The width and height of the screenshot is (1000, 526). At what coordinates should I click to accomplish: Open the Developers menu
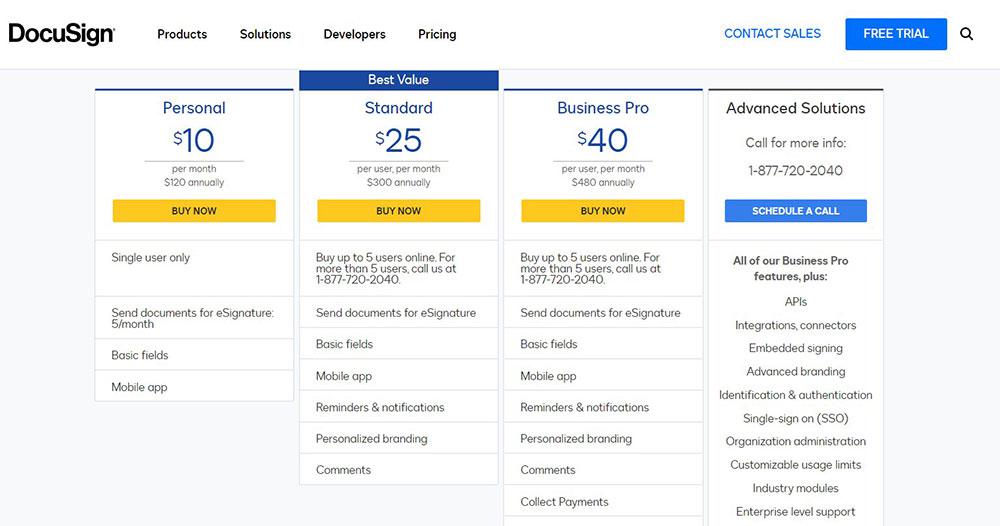click(355, 34)
